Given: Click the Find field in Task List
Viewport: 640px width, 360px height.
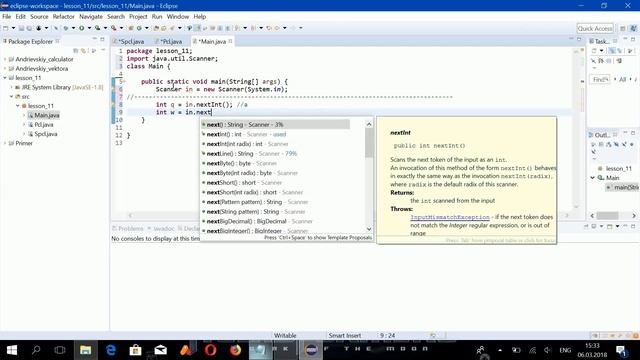Looking at the screenshot, I should click(600, 80).
